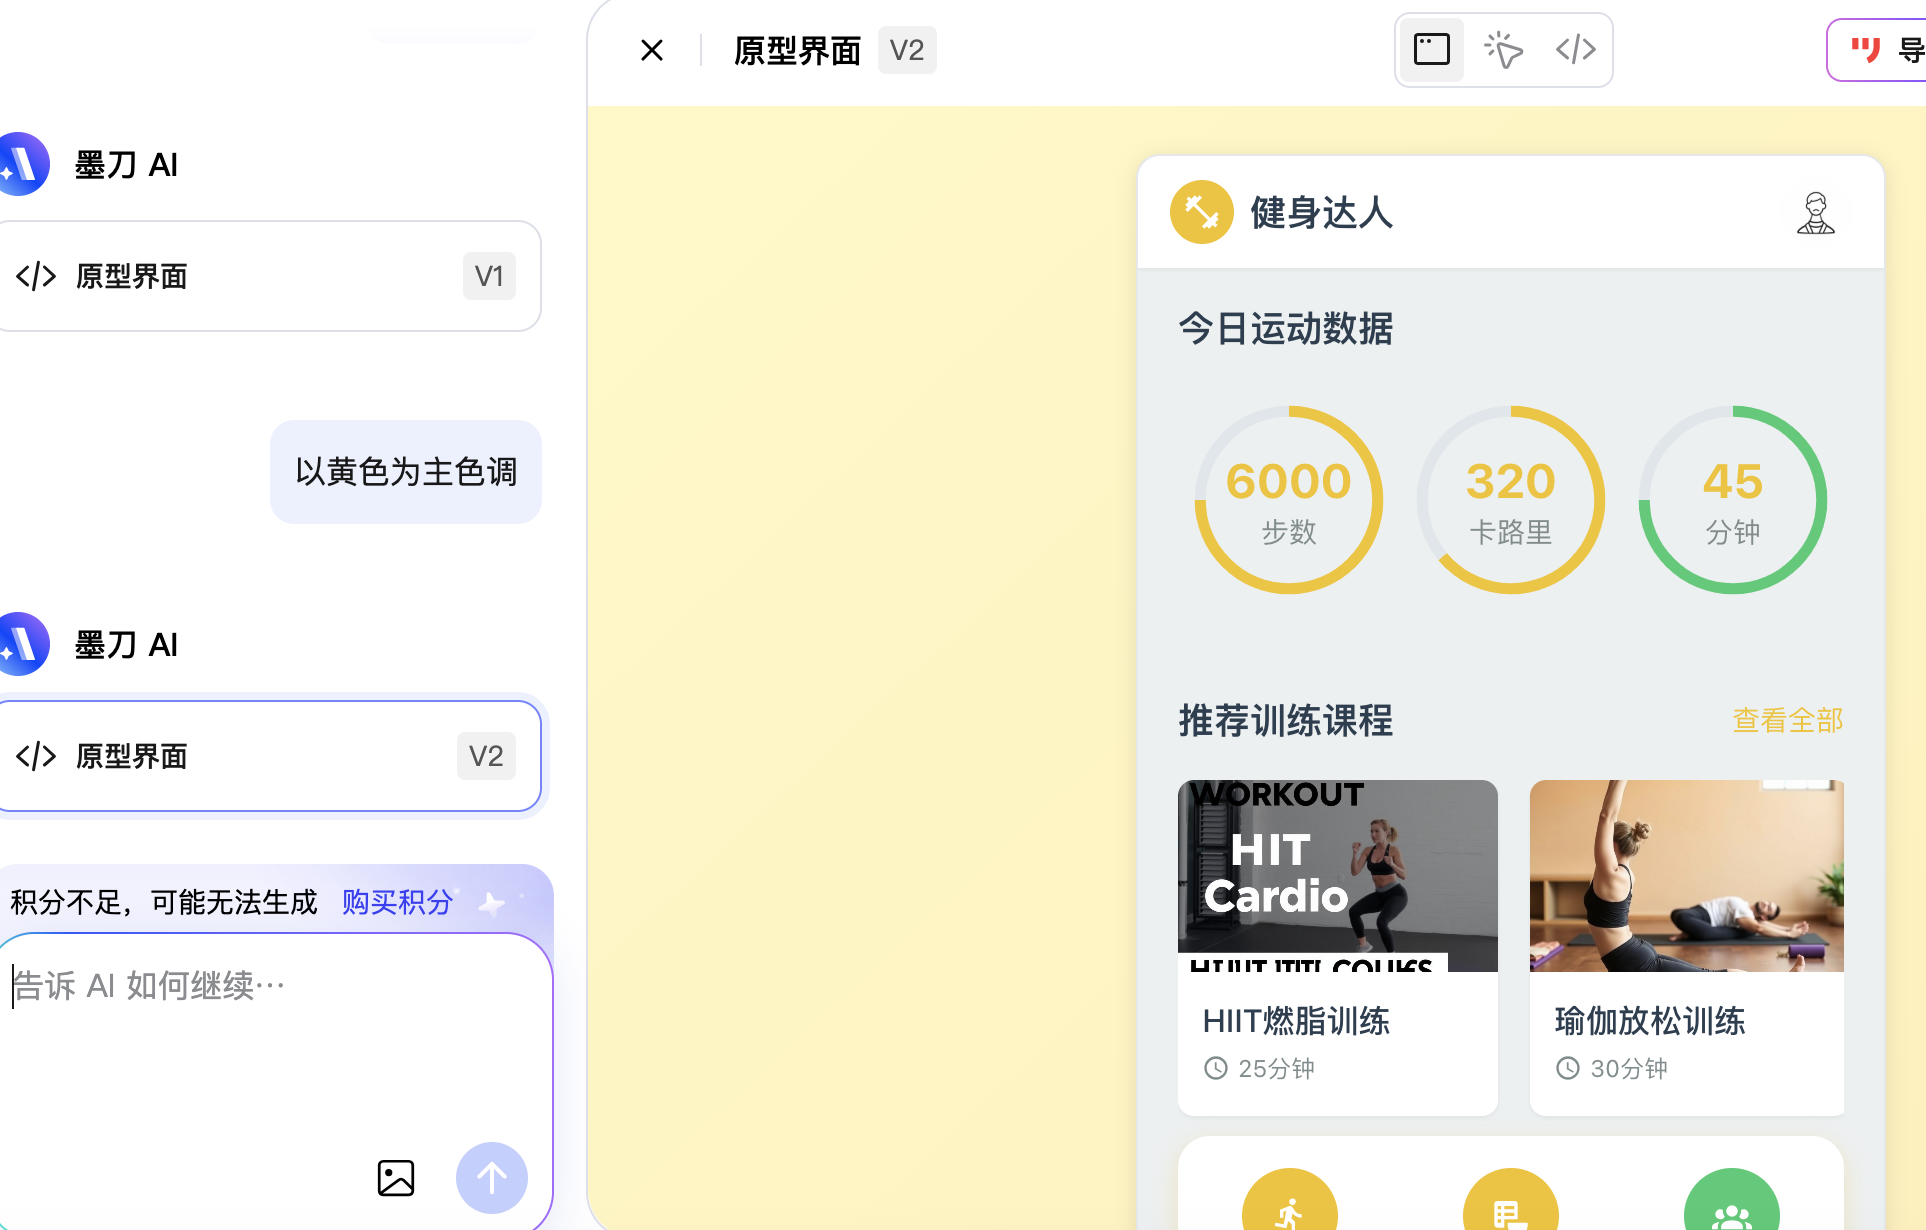Click the 推荐训练课程 heading
The width and height of the screenshot is (1926, 1230).
click(1285, 720)
